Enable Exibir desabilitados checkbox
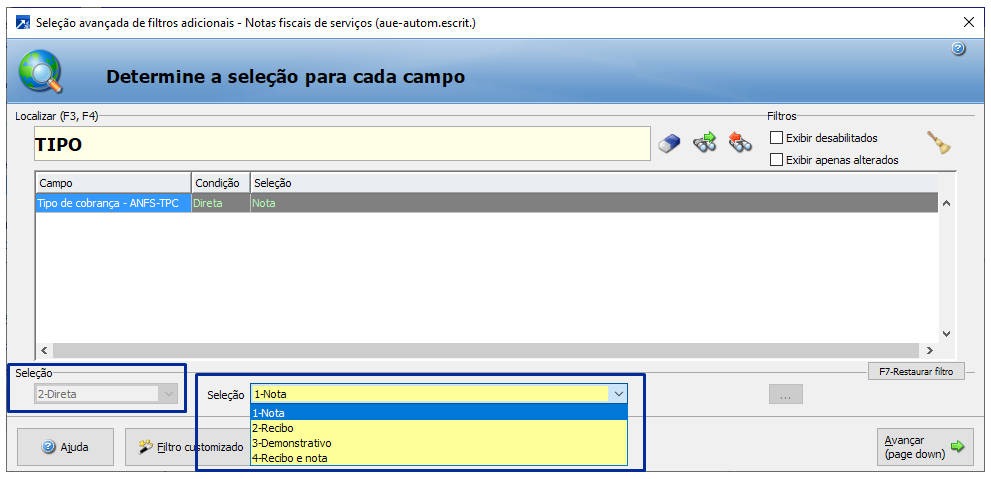The width and height of the screenshot is (991, 479). (x=776, y=138)
